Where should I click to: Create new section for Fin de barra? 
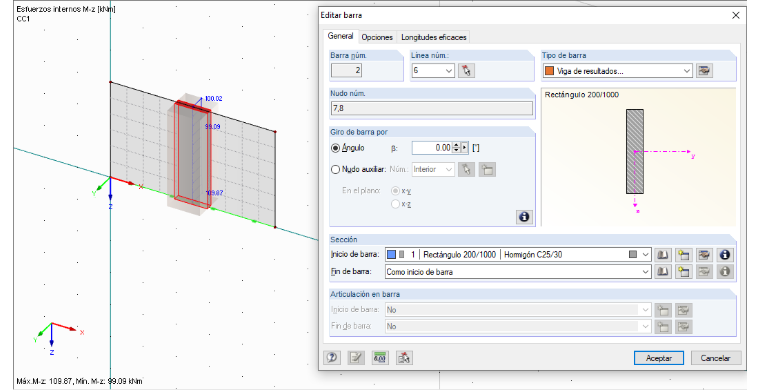coord(683,272)
